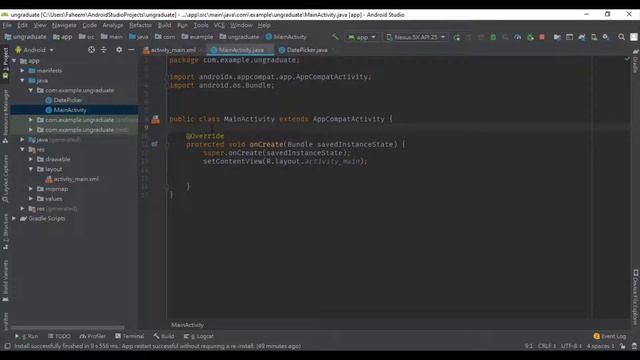Image resolution: width=640 pixels, height=360 pixels.
Task: Click the Search Everywhere magnifier icon
Action: click(621, 37)
